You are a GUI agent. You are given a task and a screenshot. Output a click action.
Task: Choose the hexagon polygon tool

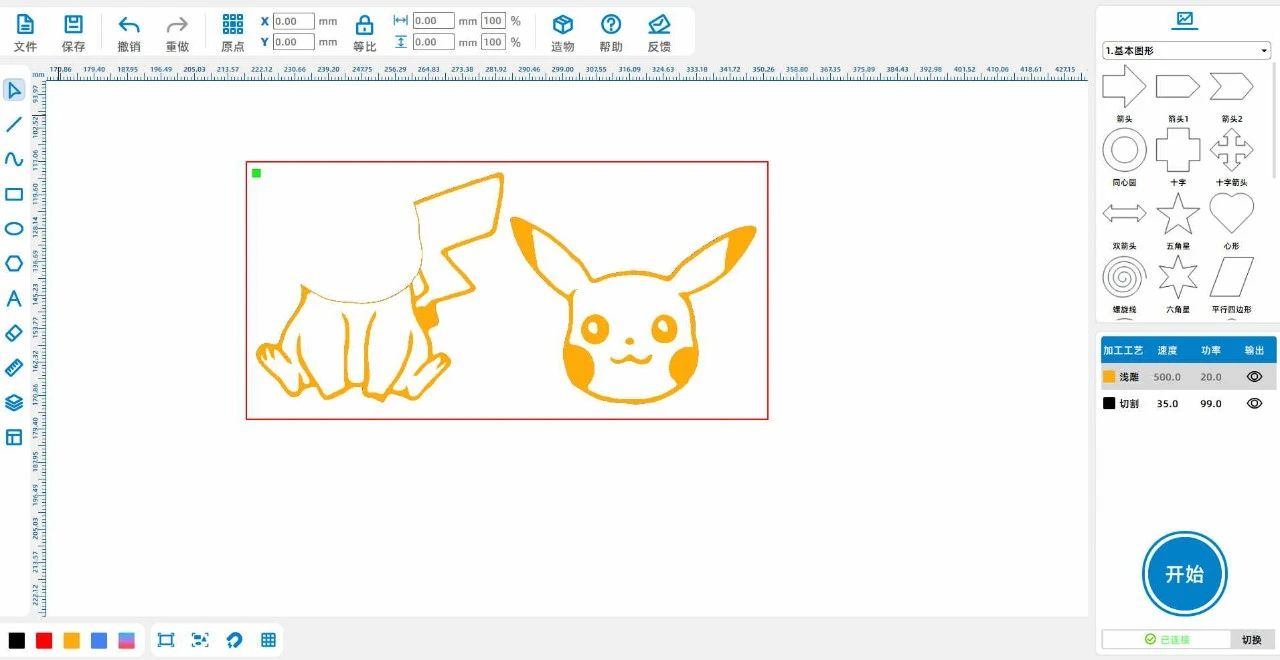click(14, 263)
